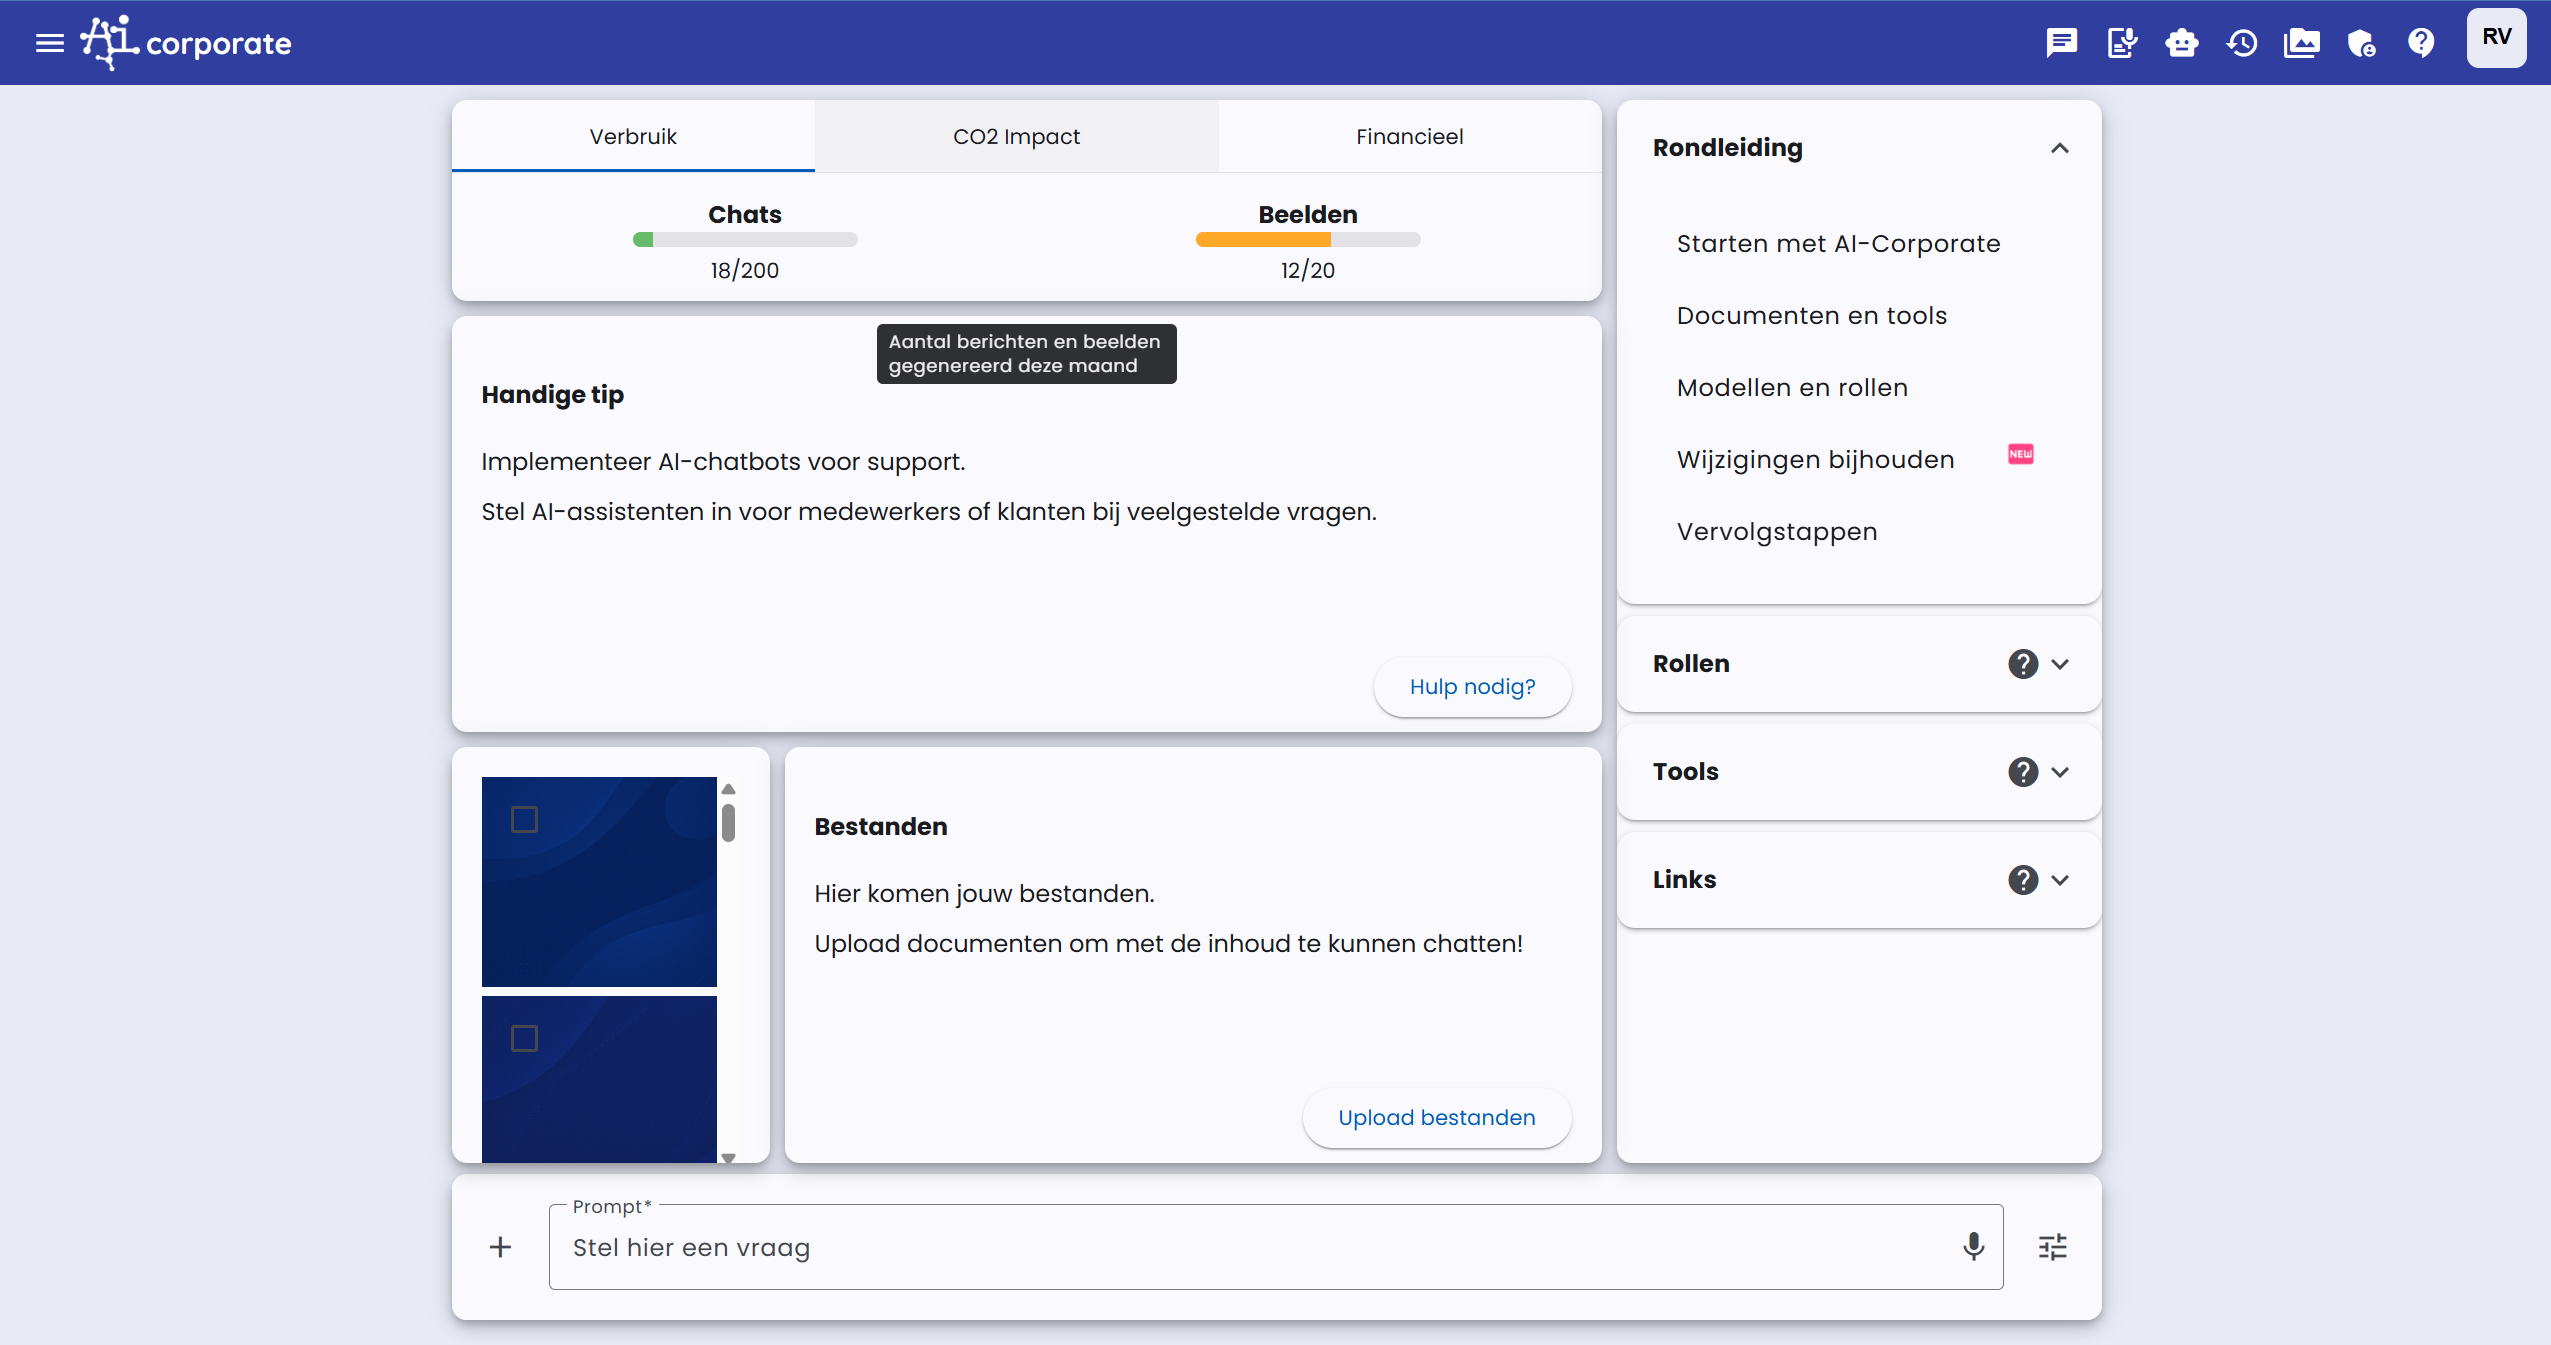Open the chat message icon in header

point(2061,43)
